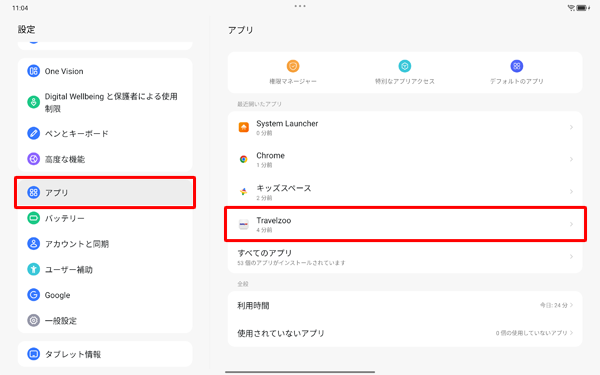Expand 利用時間 row chevron
The height and width of the screenshot is (375, 600).
pyautogui.click(x=572, y=305)
